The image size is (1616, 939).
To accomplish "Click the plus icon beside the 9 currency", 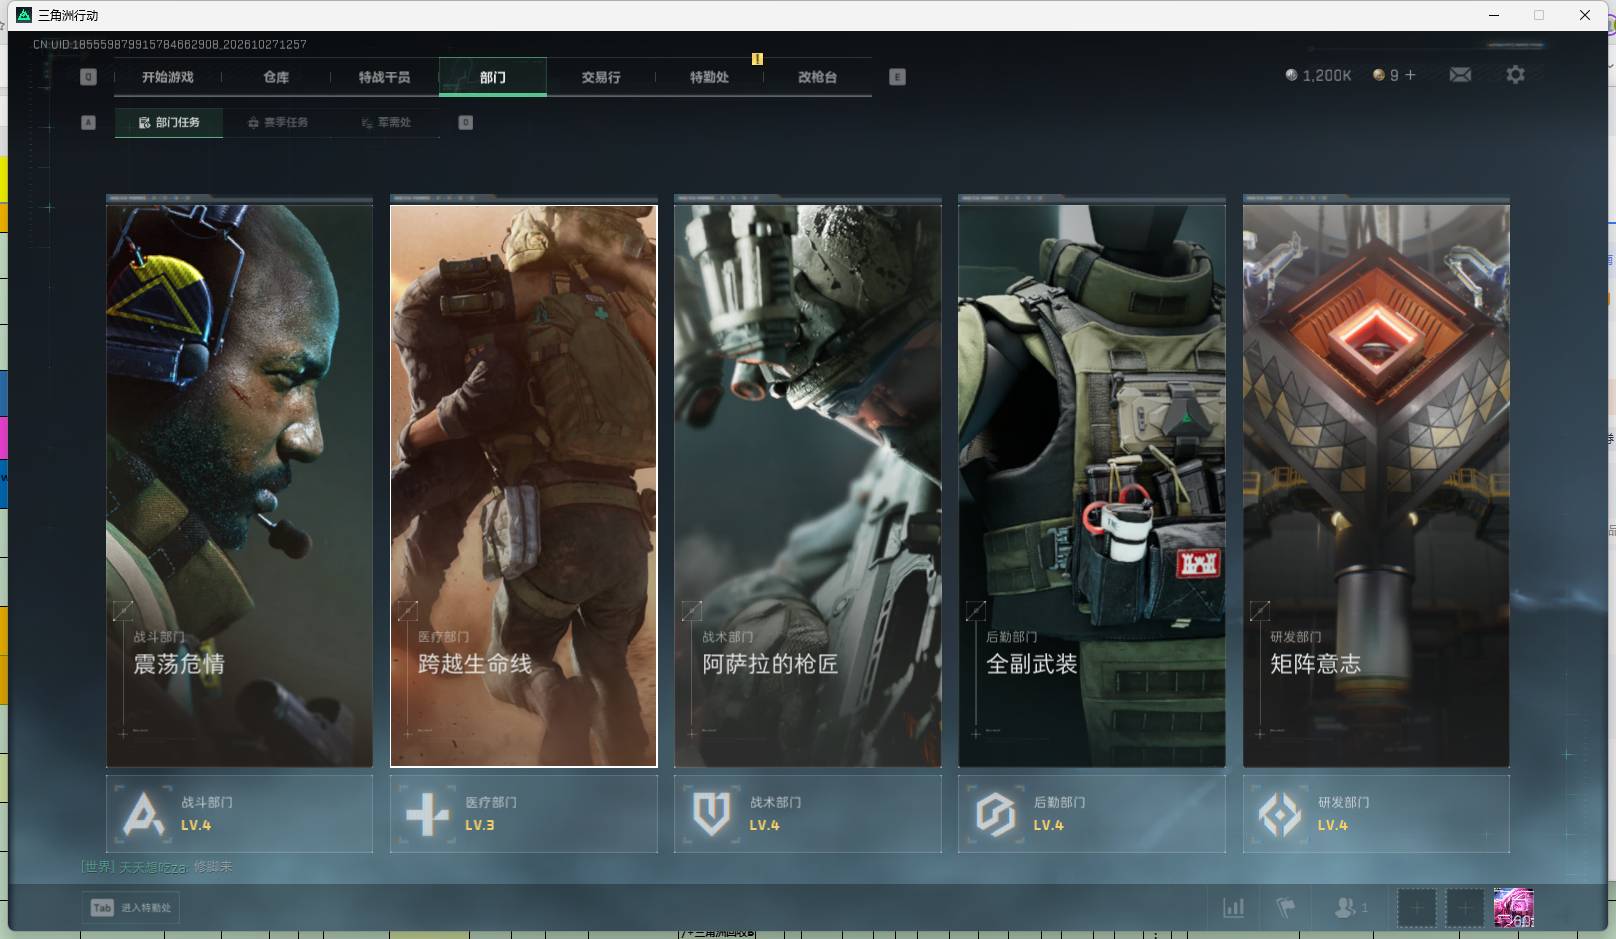I will [1410, 75].
